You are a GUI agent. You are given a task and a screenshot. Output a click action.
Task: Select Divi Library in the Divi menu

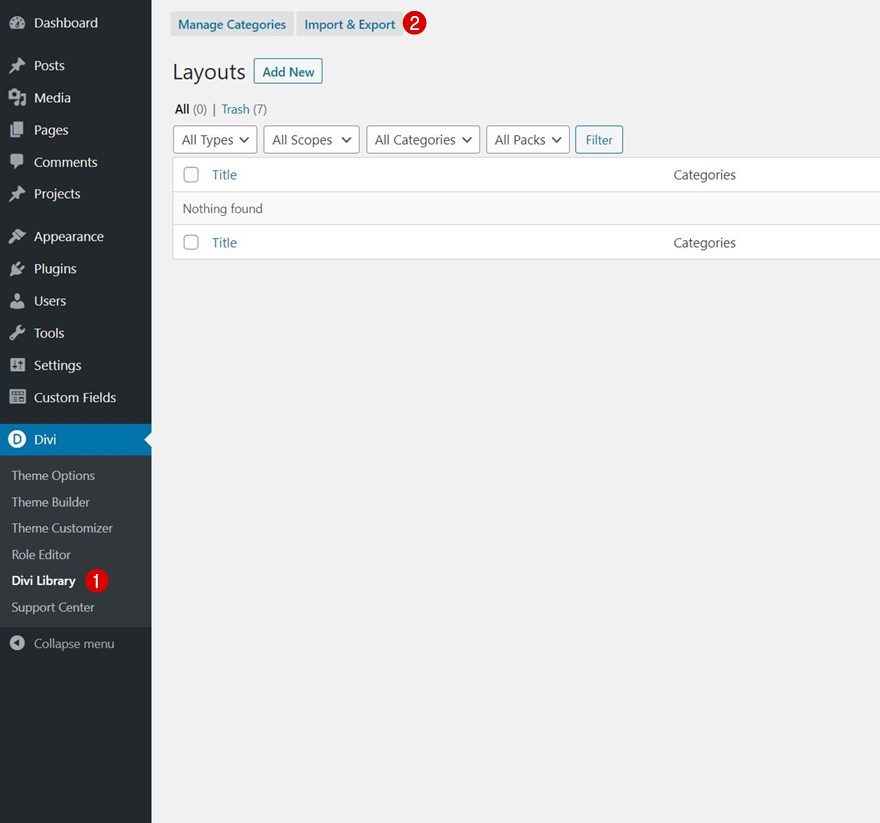click(x=43, y=580)
